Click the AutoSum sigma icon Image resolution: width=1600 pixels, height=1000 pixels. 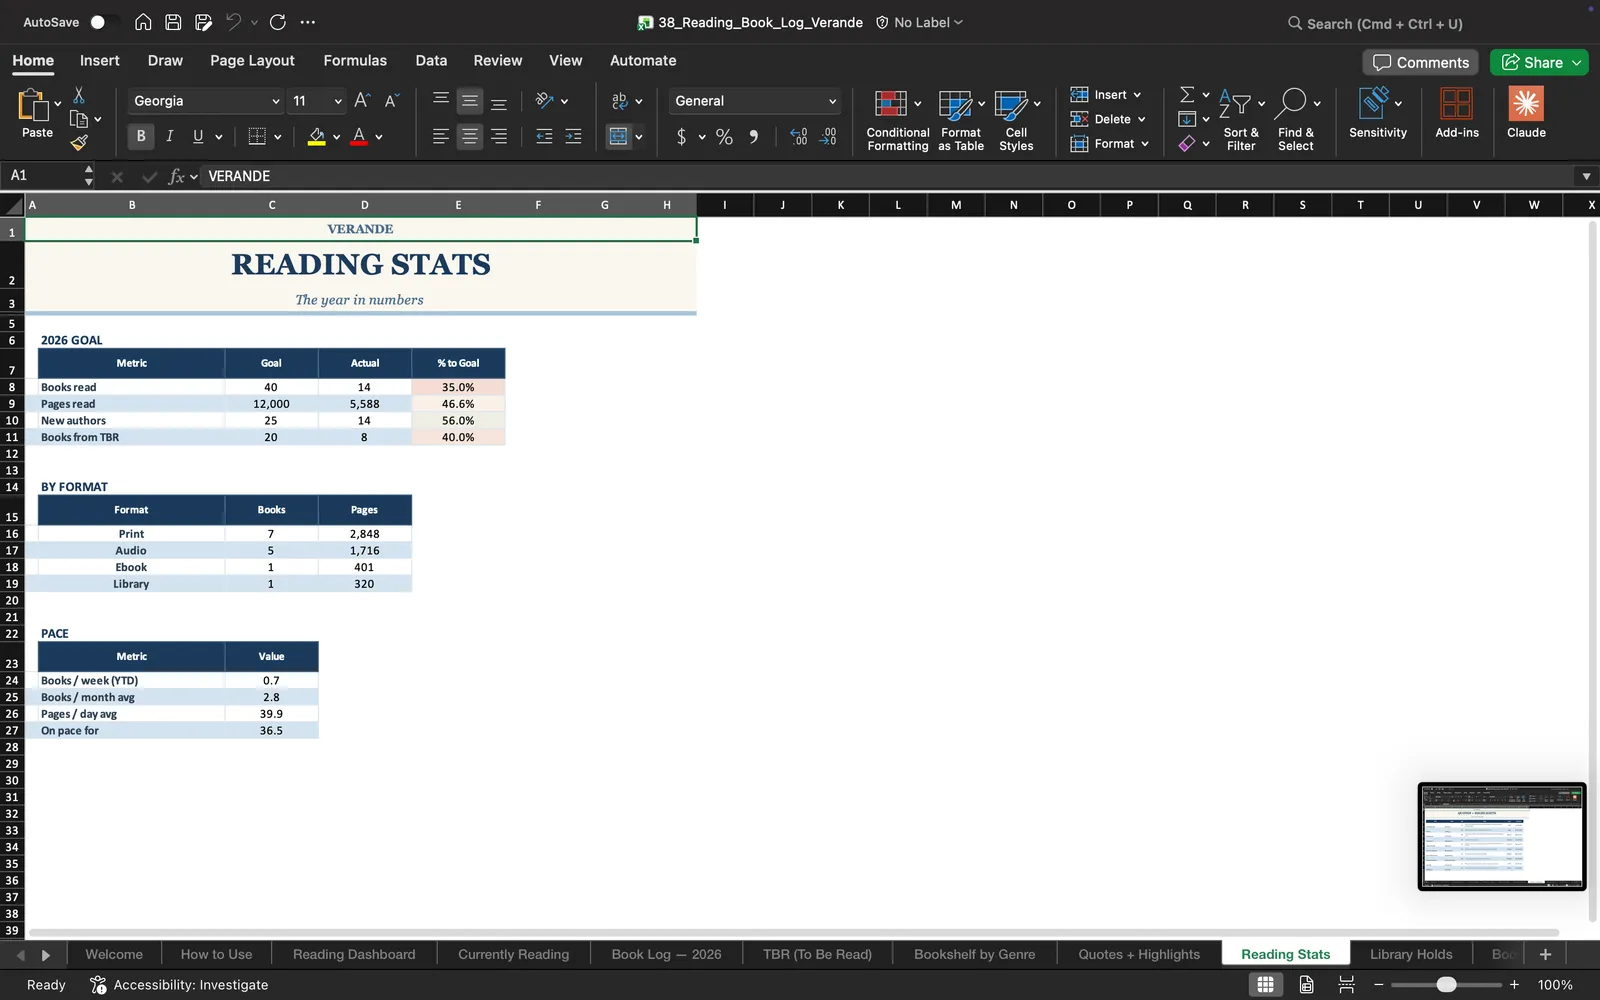click(1187, 94)
